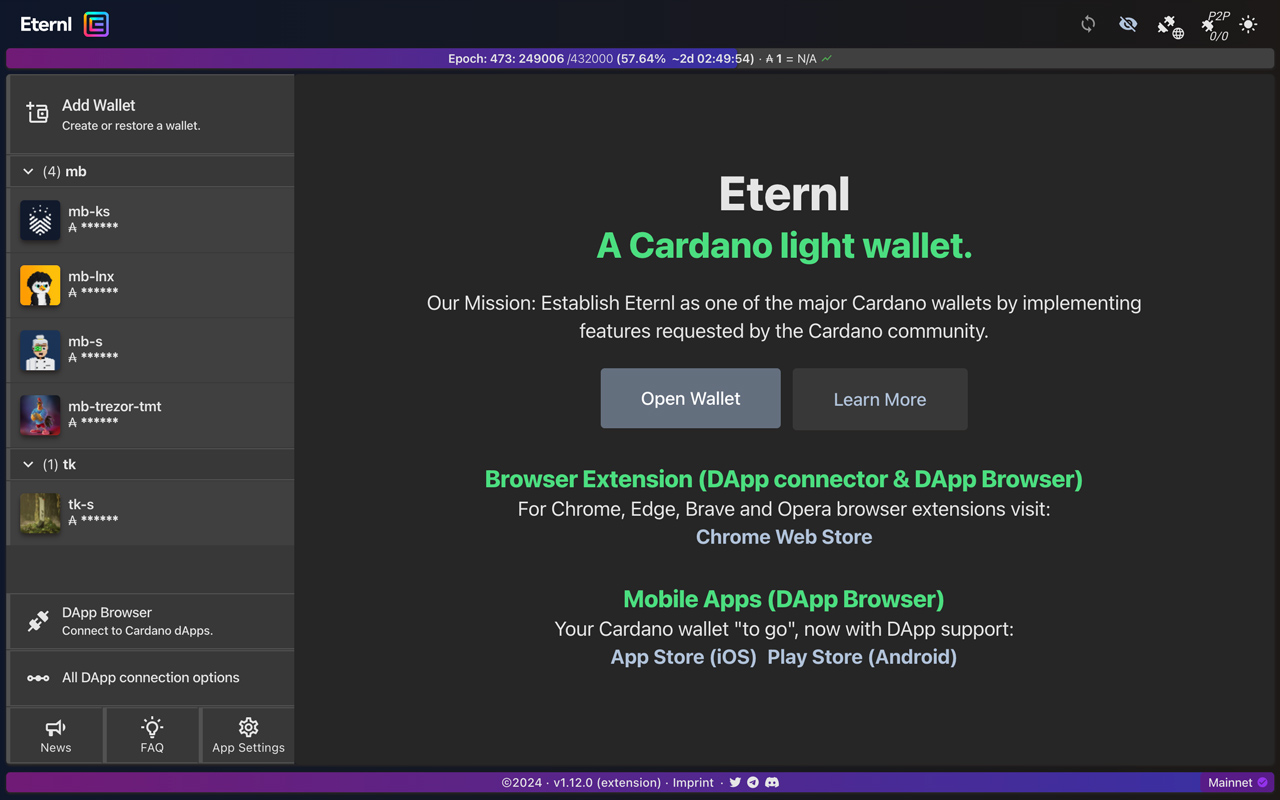
Task: Click the sync refresh icon
Action: coord(1088,24)
